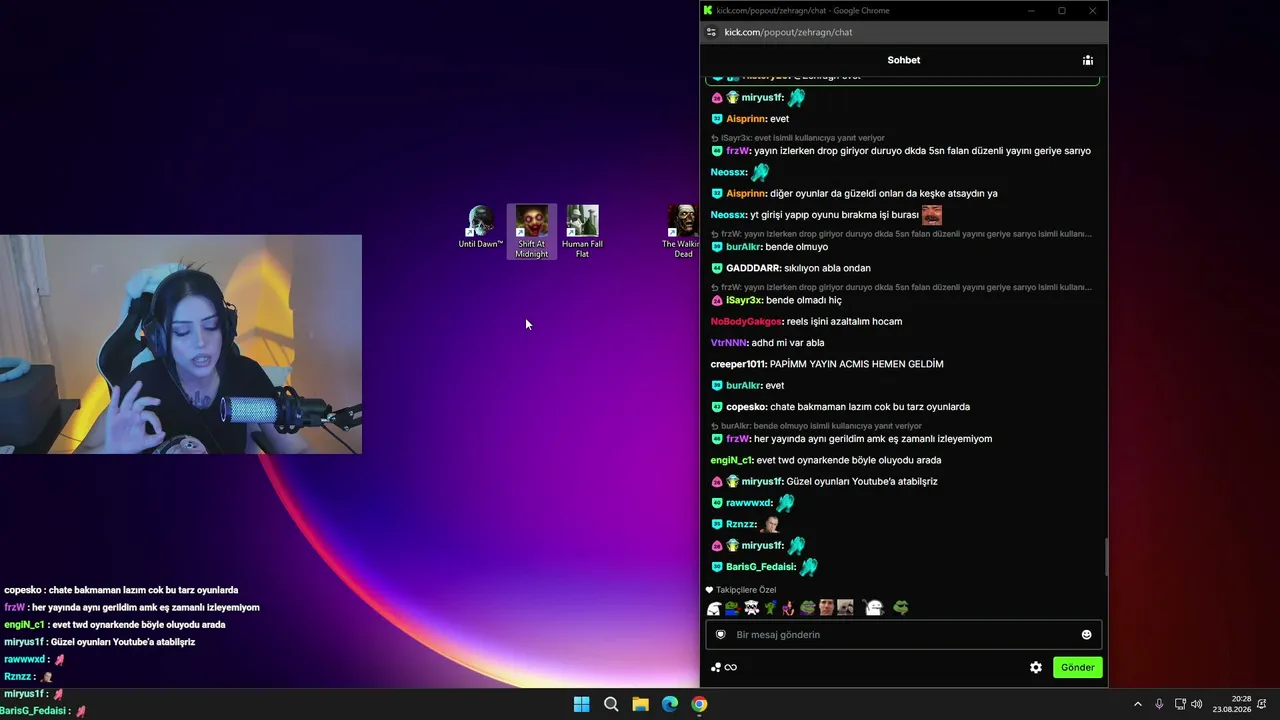Open File Explorer from the taskbar
Image resolution: width=1280 pixels, height=720 pixels.
point(640,704)
